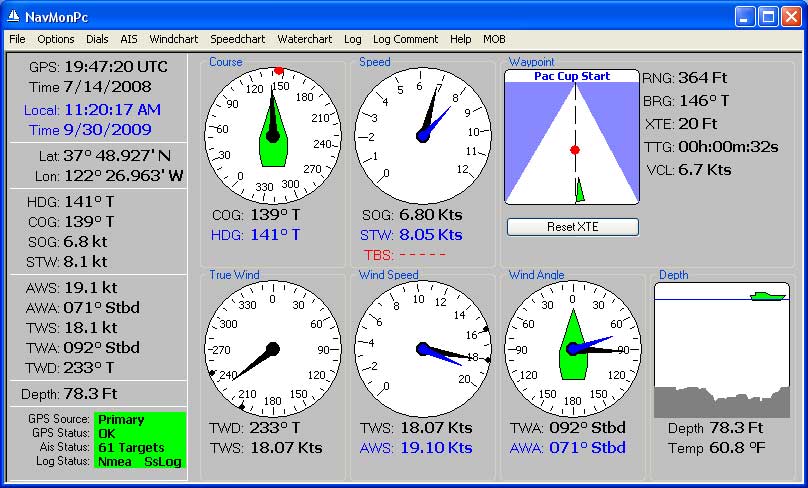
Task: Open the File menu
Action: tap(17, 39)
